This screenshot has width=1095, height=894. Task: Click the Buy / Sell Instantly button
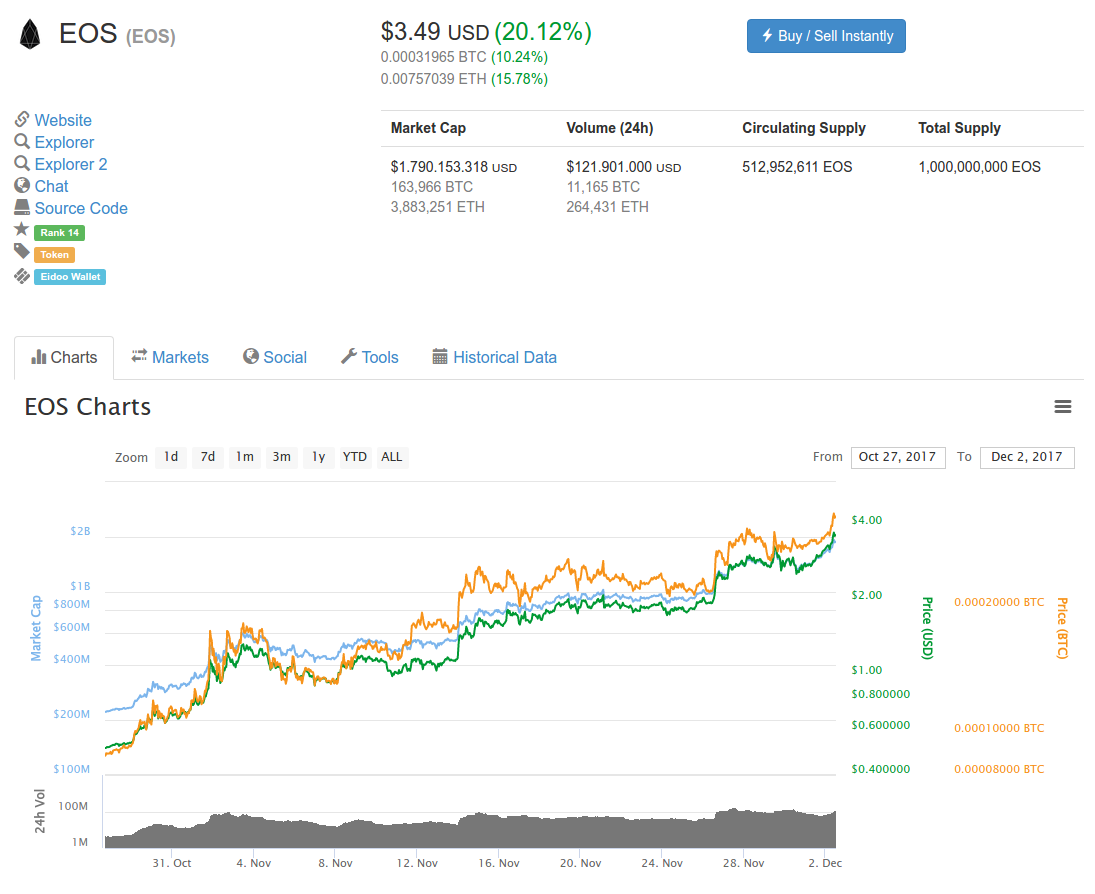[x=826, y=36]
